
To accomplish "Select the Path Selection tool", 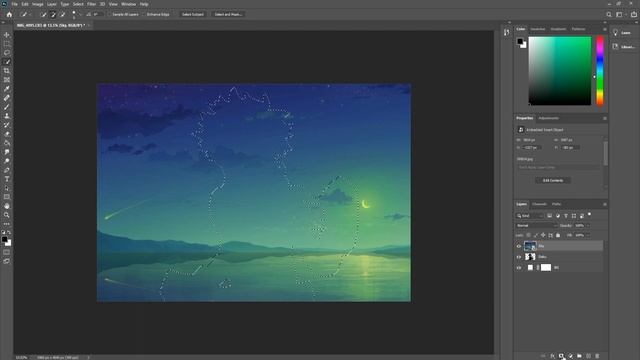I will point(7,188).
